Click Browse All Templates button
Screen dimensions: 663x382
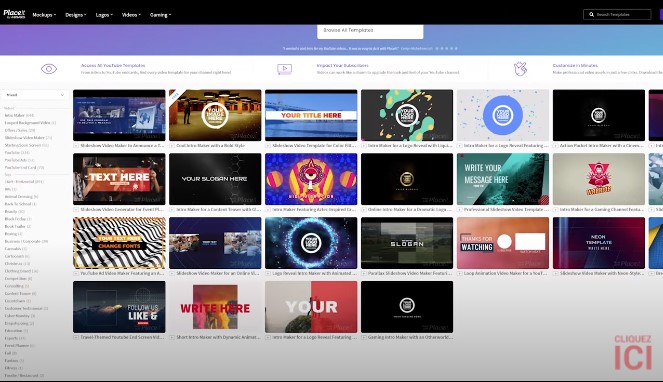pos(370,31)
